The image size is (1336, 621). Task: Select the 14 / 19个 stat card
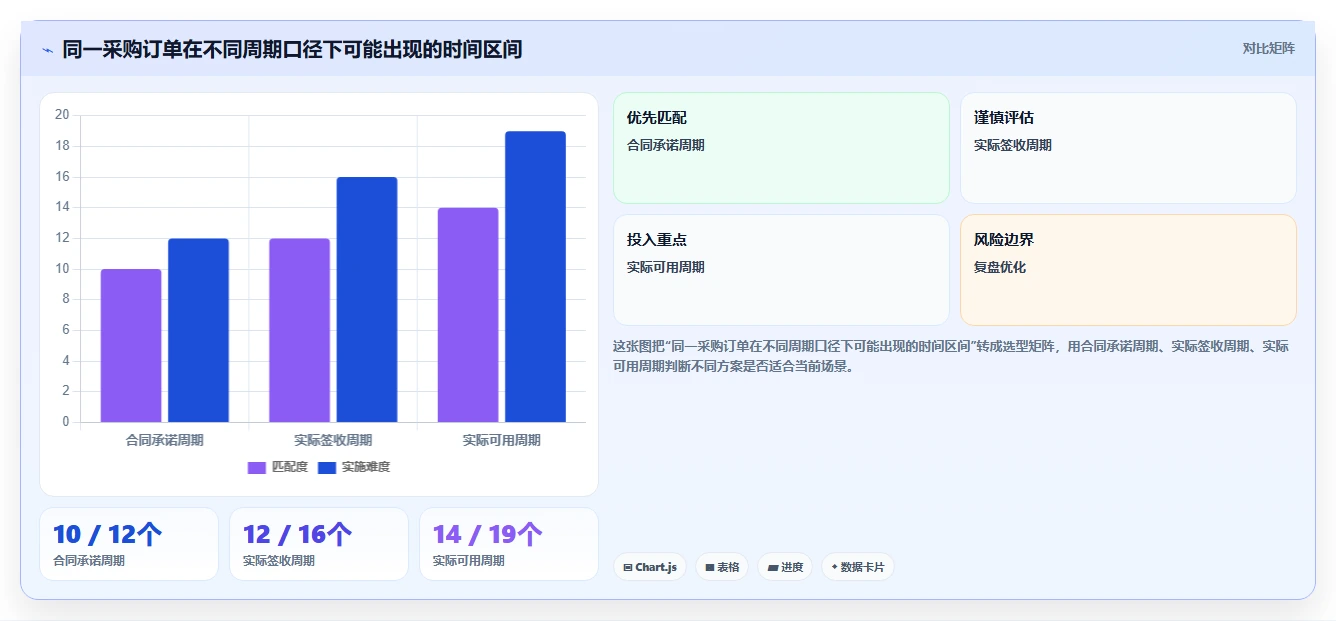[509, 544]
